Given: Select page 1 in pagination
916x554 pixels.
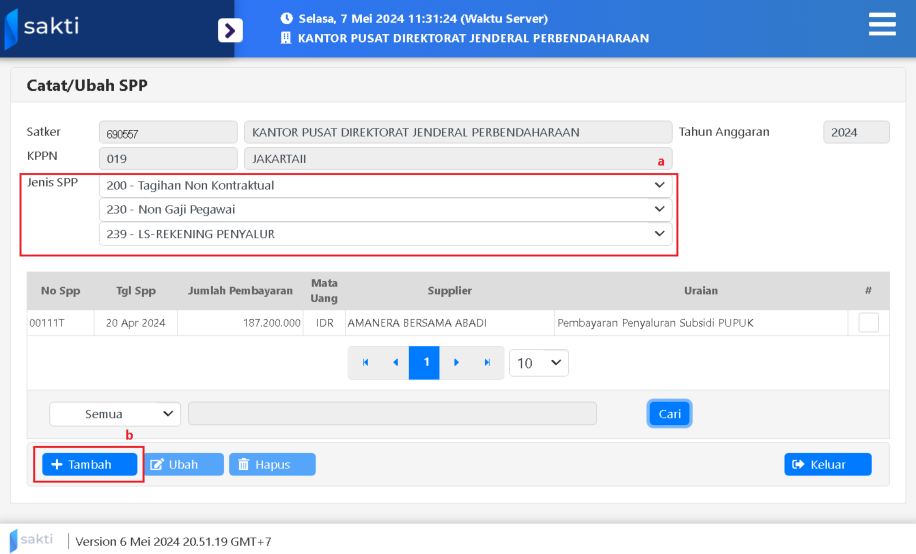Looking at the screenshot, I should coord(426,362).
